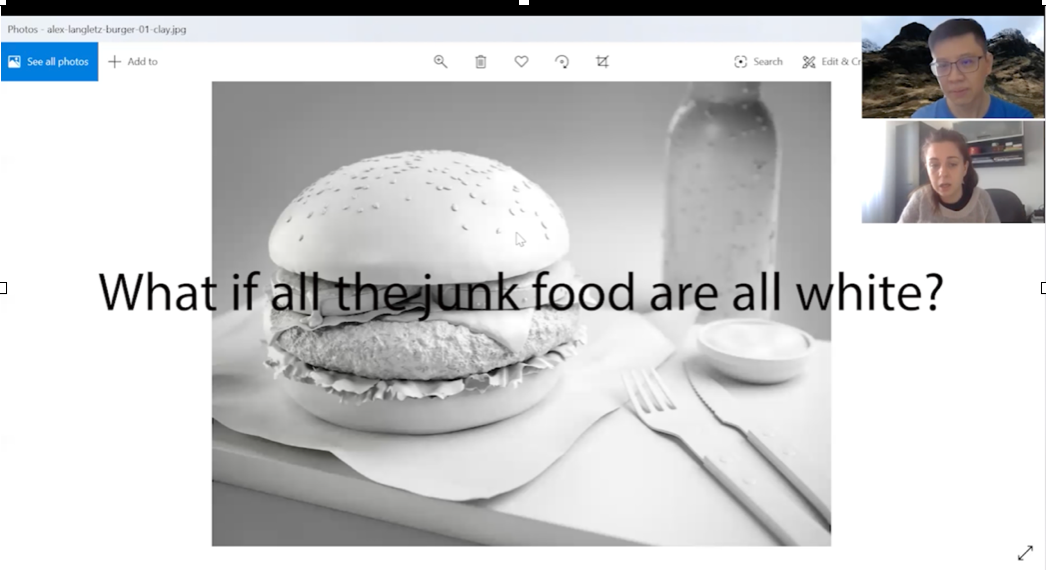The height and width of the screenshot is (570, 1046).
Task: Open the Edit & Create menu
Action: (x=831, y=61)
